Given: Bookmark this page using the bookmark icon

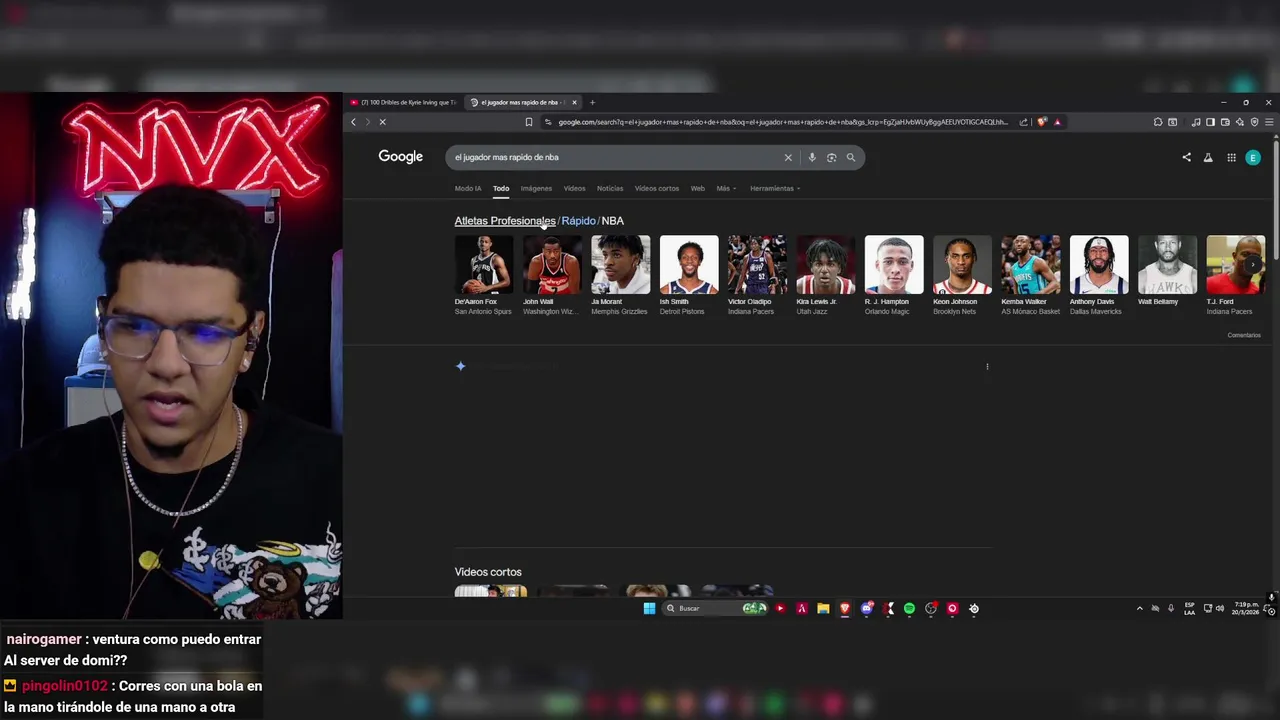Looking at the screenshot, I should 529,122.
